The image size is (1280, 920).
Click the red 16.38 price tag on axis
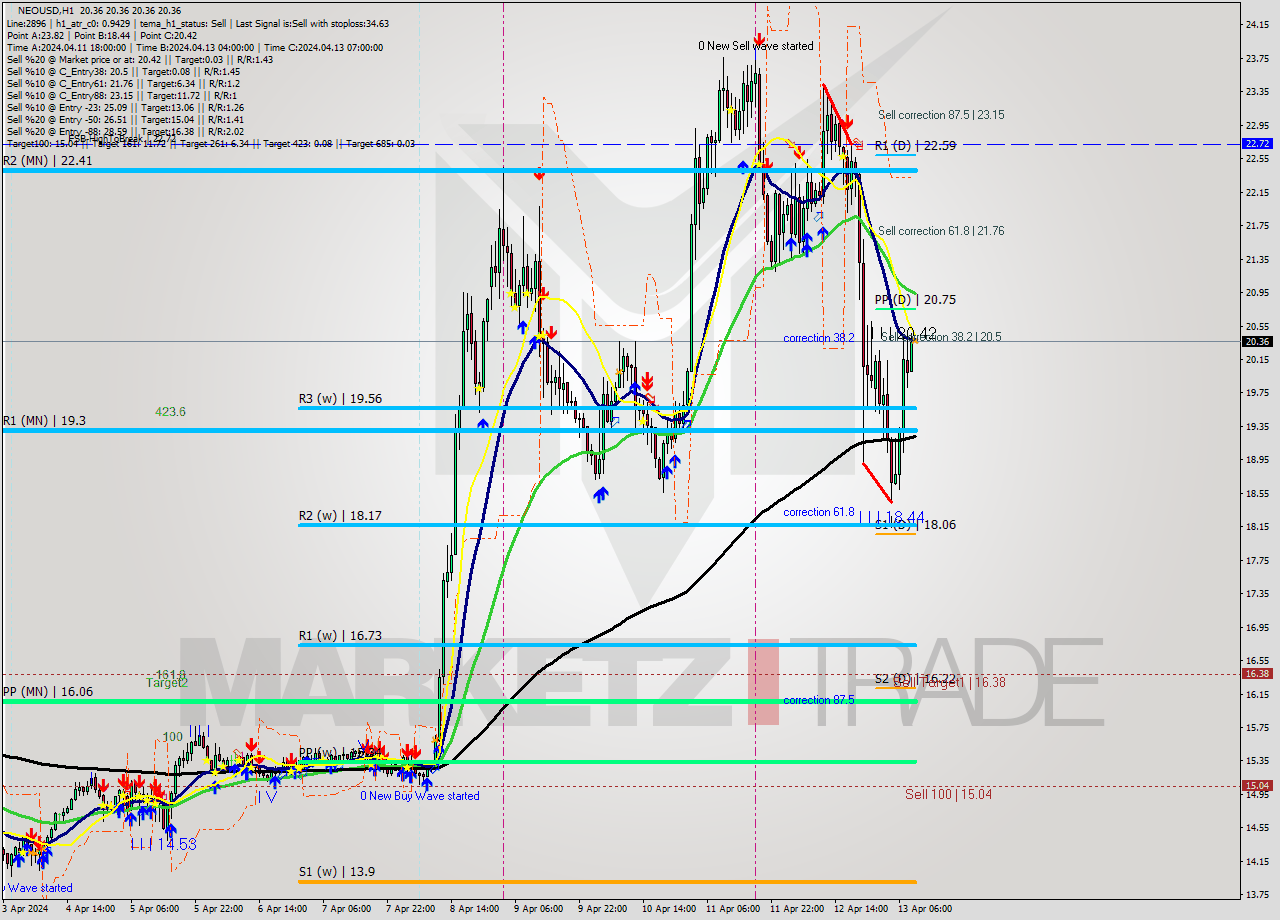[x=1257, y=673]
